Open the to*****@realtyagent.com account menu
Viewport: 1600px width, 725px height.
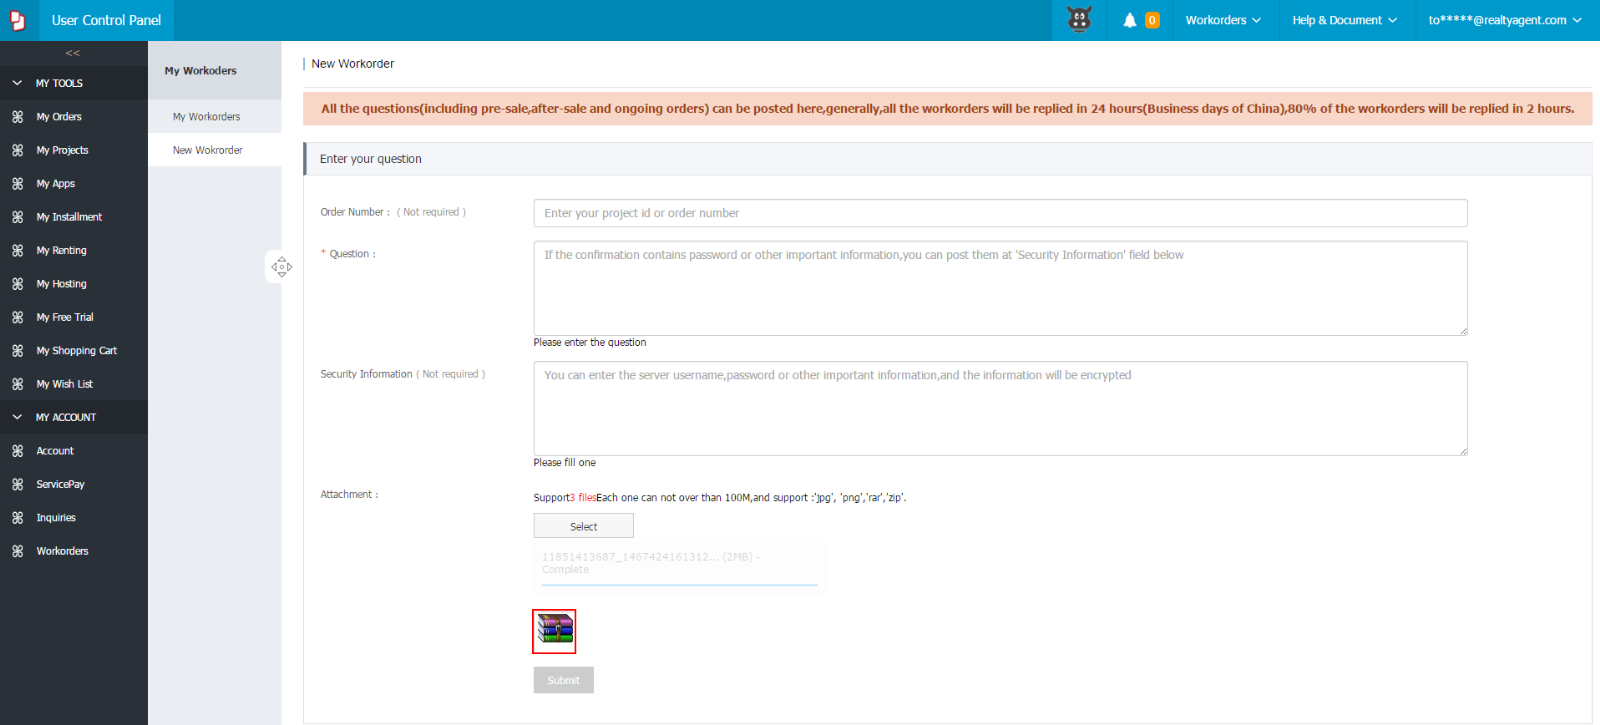[1505, 20]
